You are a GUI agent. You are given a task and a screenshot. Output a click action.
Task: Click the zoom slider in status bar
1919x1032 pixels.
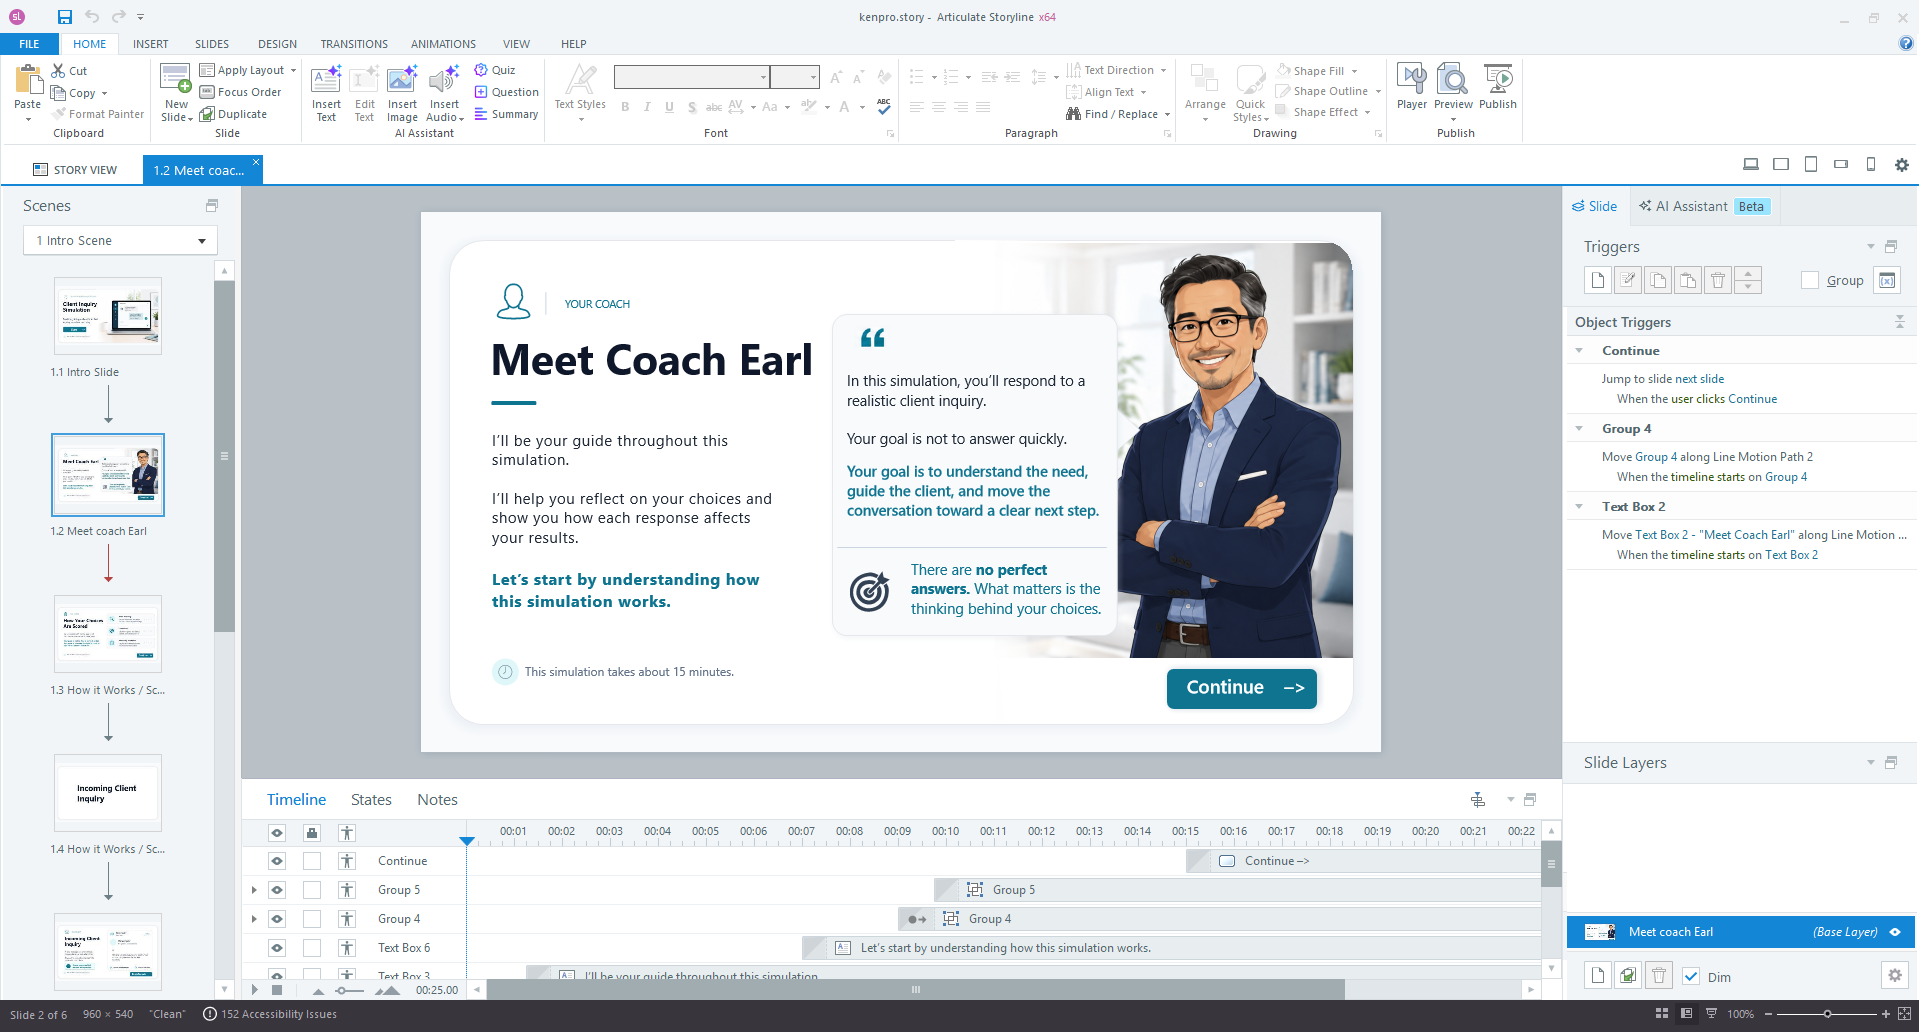pos(1827,1014)
